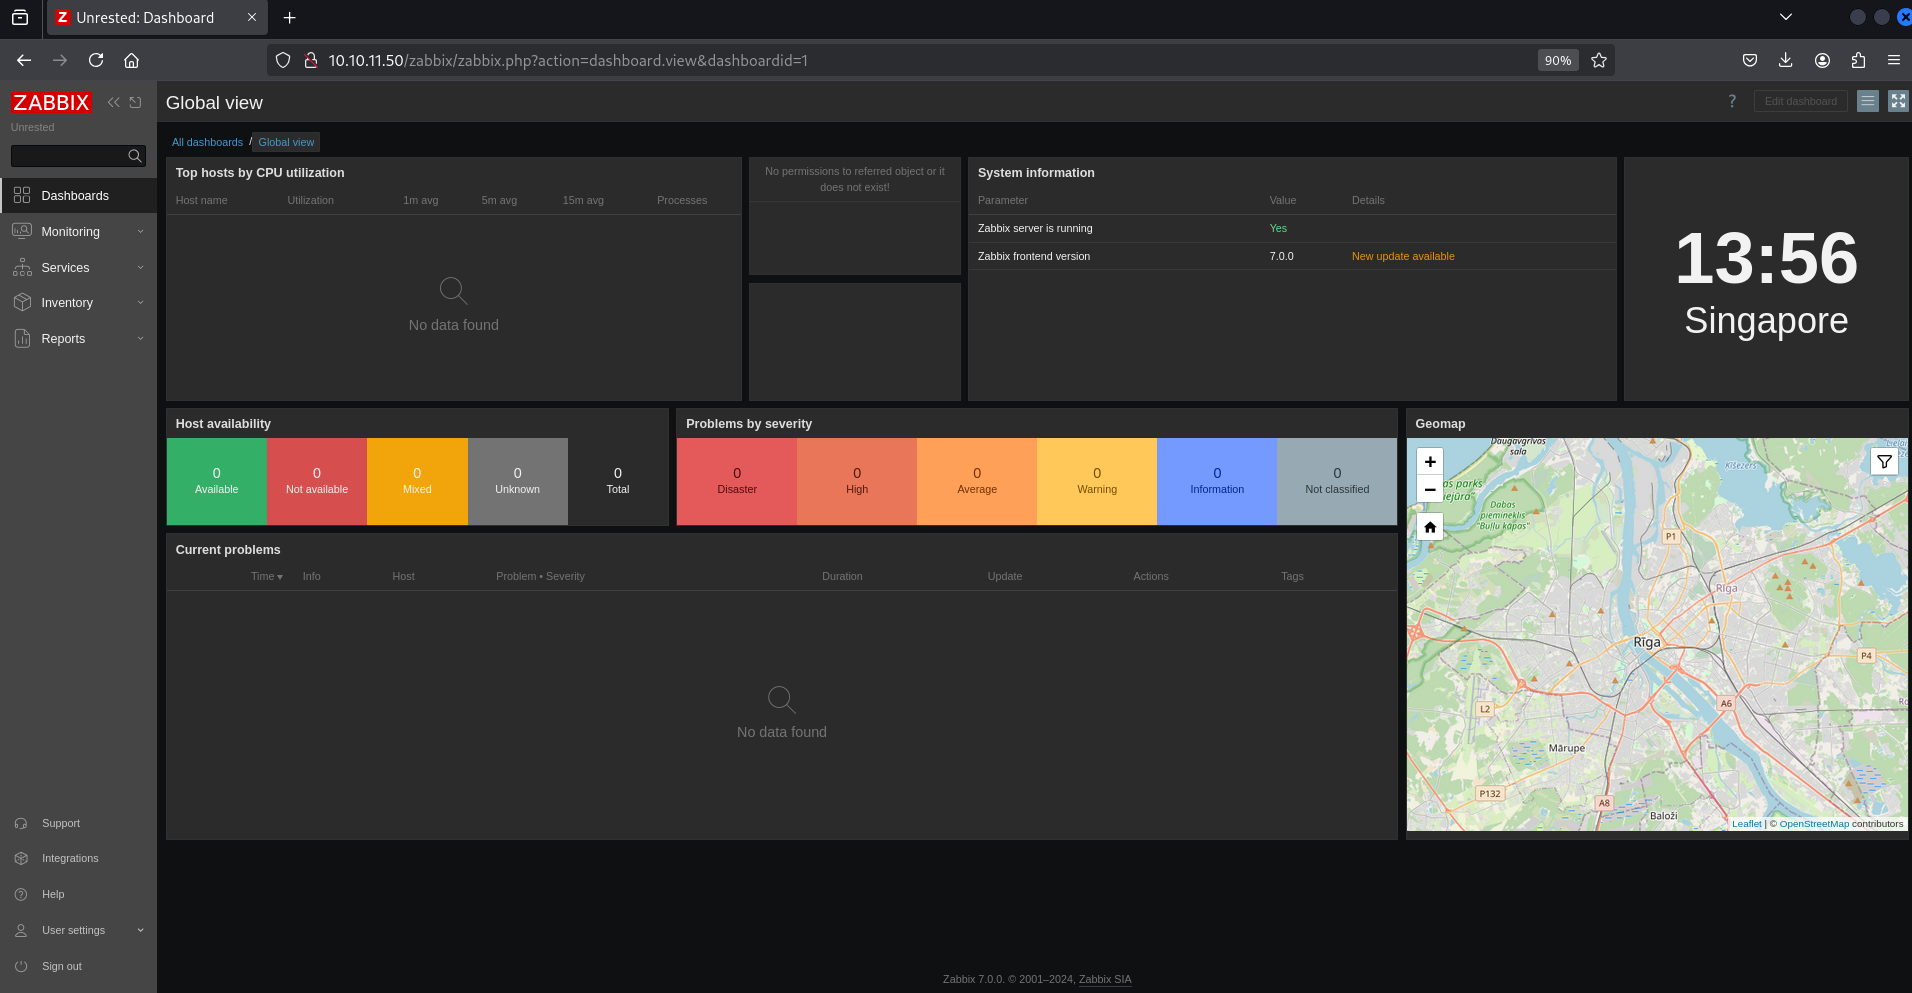Open the Dashboards menu item
The image size is (1912, 993).
75,196
